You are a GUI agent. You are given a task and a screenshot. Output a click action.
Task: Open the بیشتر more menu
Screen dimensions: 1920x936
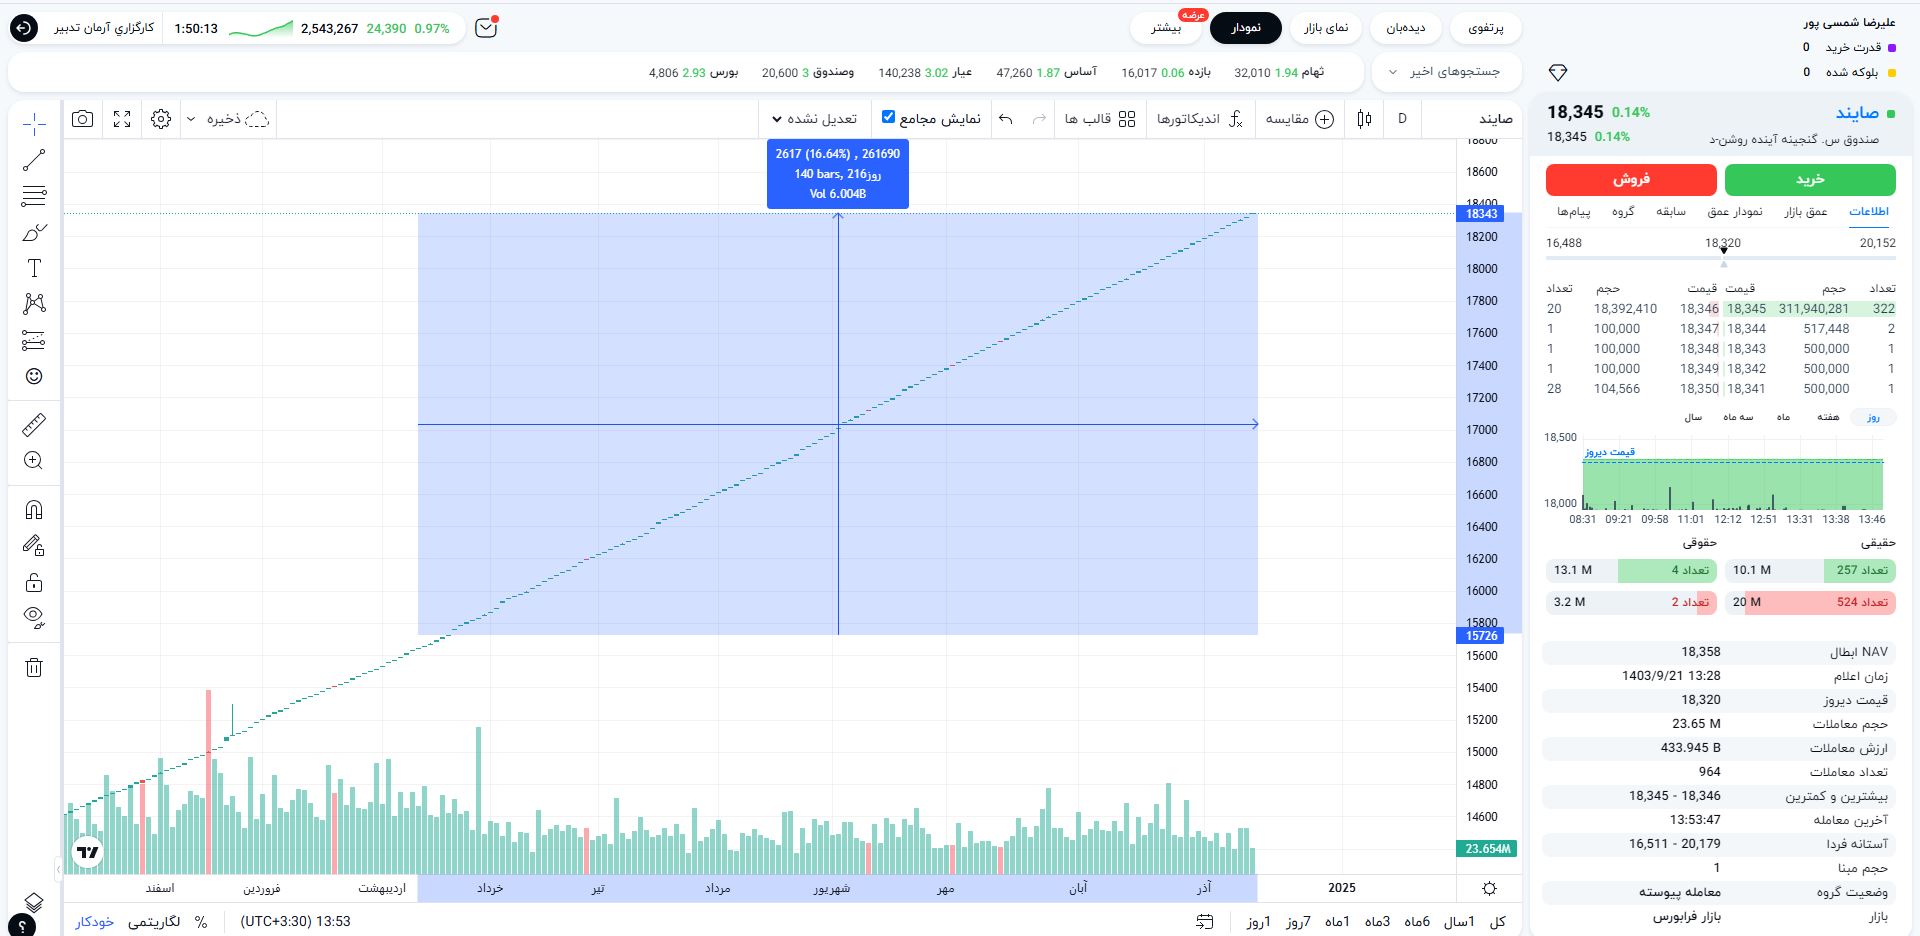(1166, 28)
